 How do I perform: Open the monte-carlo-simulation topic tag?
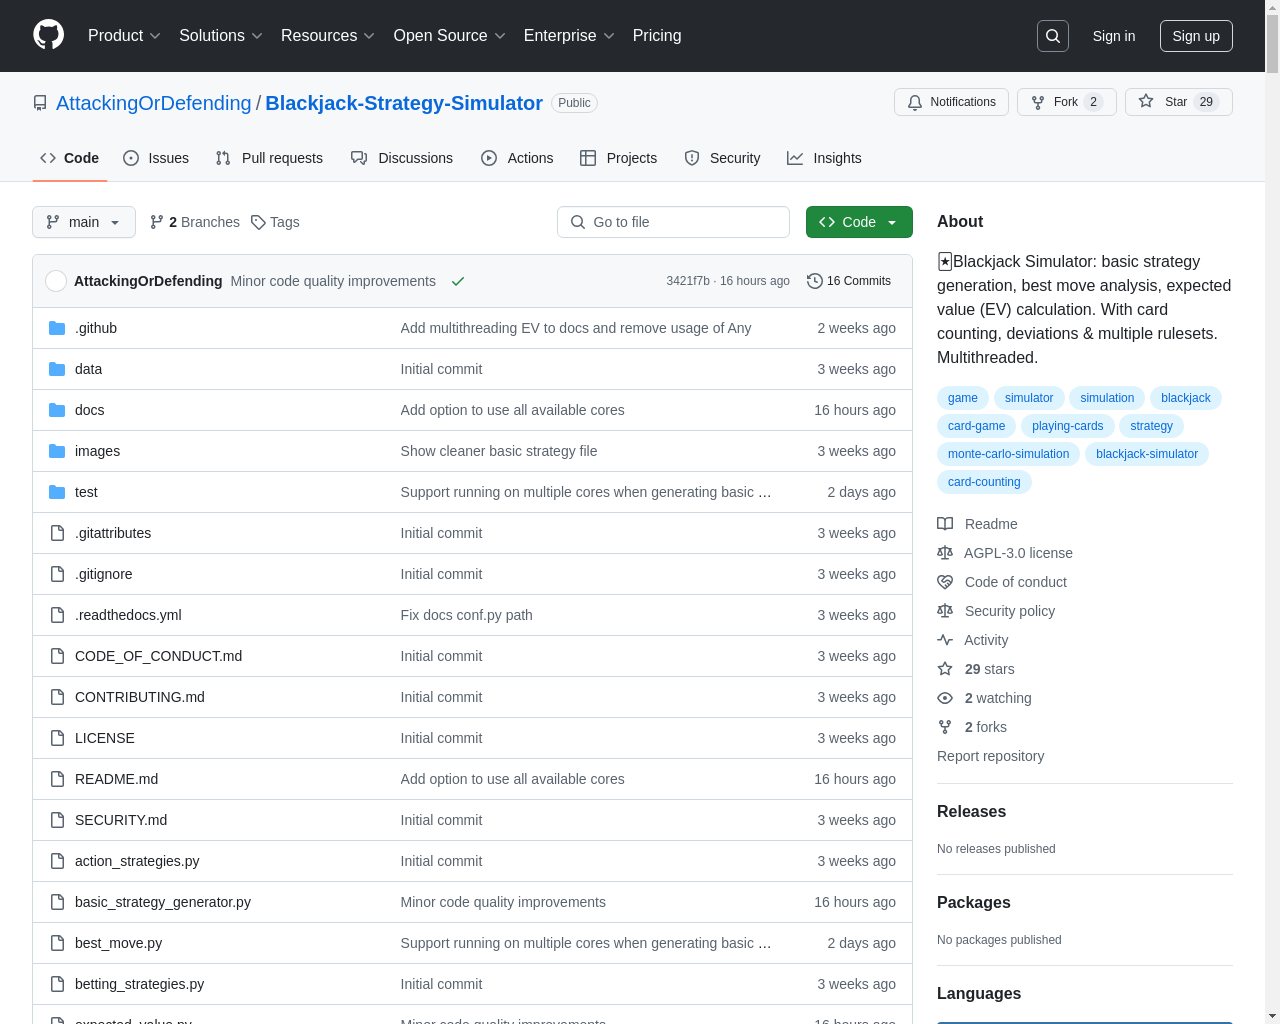[x=1008, y=454]
